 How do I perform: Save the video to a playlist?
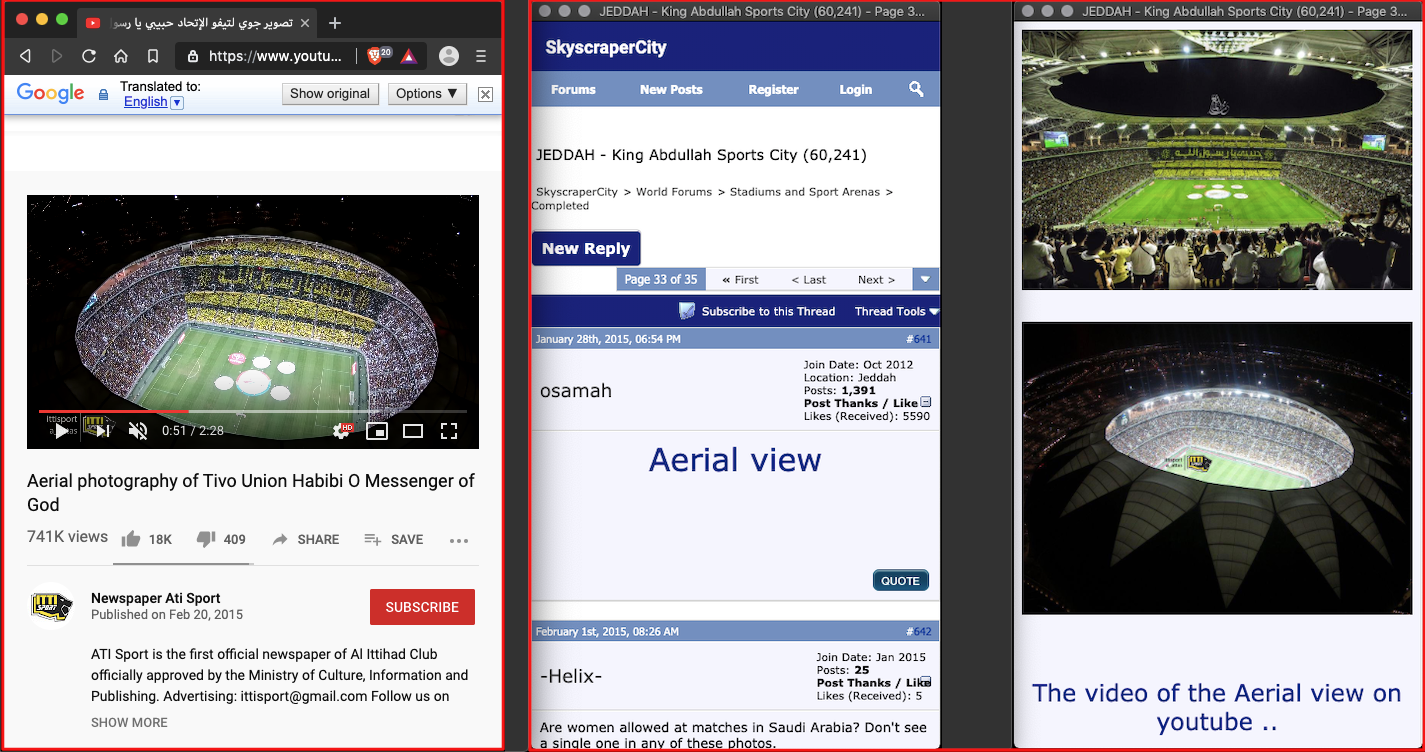(393, 539)
